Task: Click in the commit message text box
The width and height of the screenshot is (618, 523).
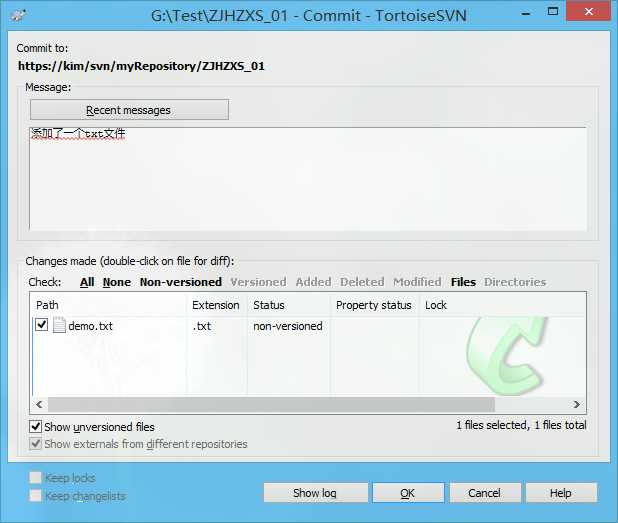Action: pyautogui.click(x=308, y=179)
